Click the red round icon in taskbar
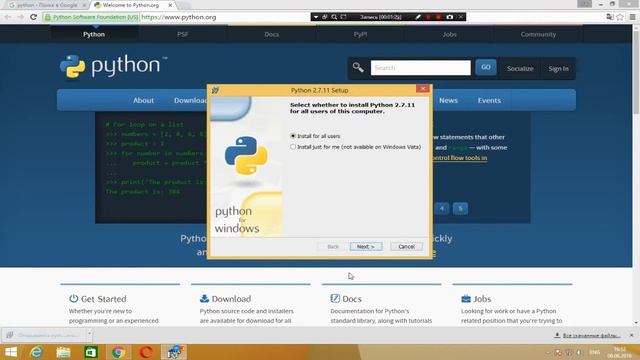The image size is (640, 360). point(146,352)
